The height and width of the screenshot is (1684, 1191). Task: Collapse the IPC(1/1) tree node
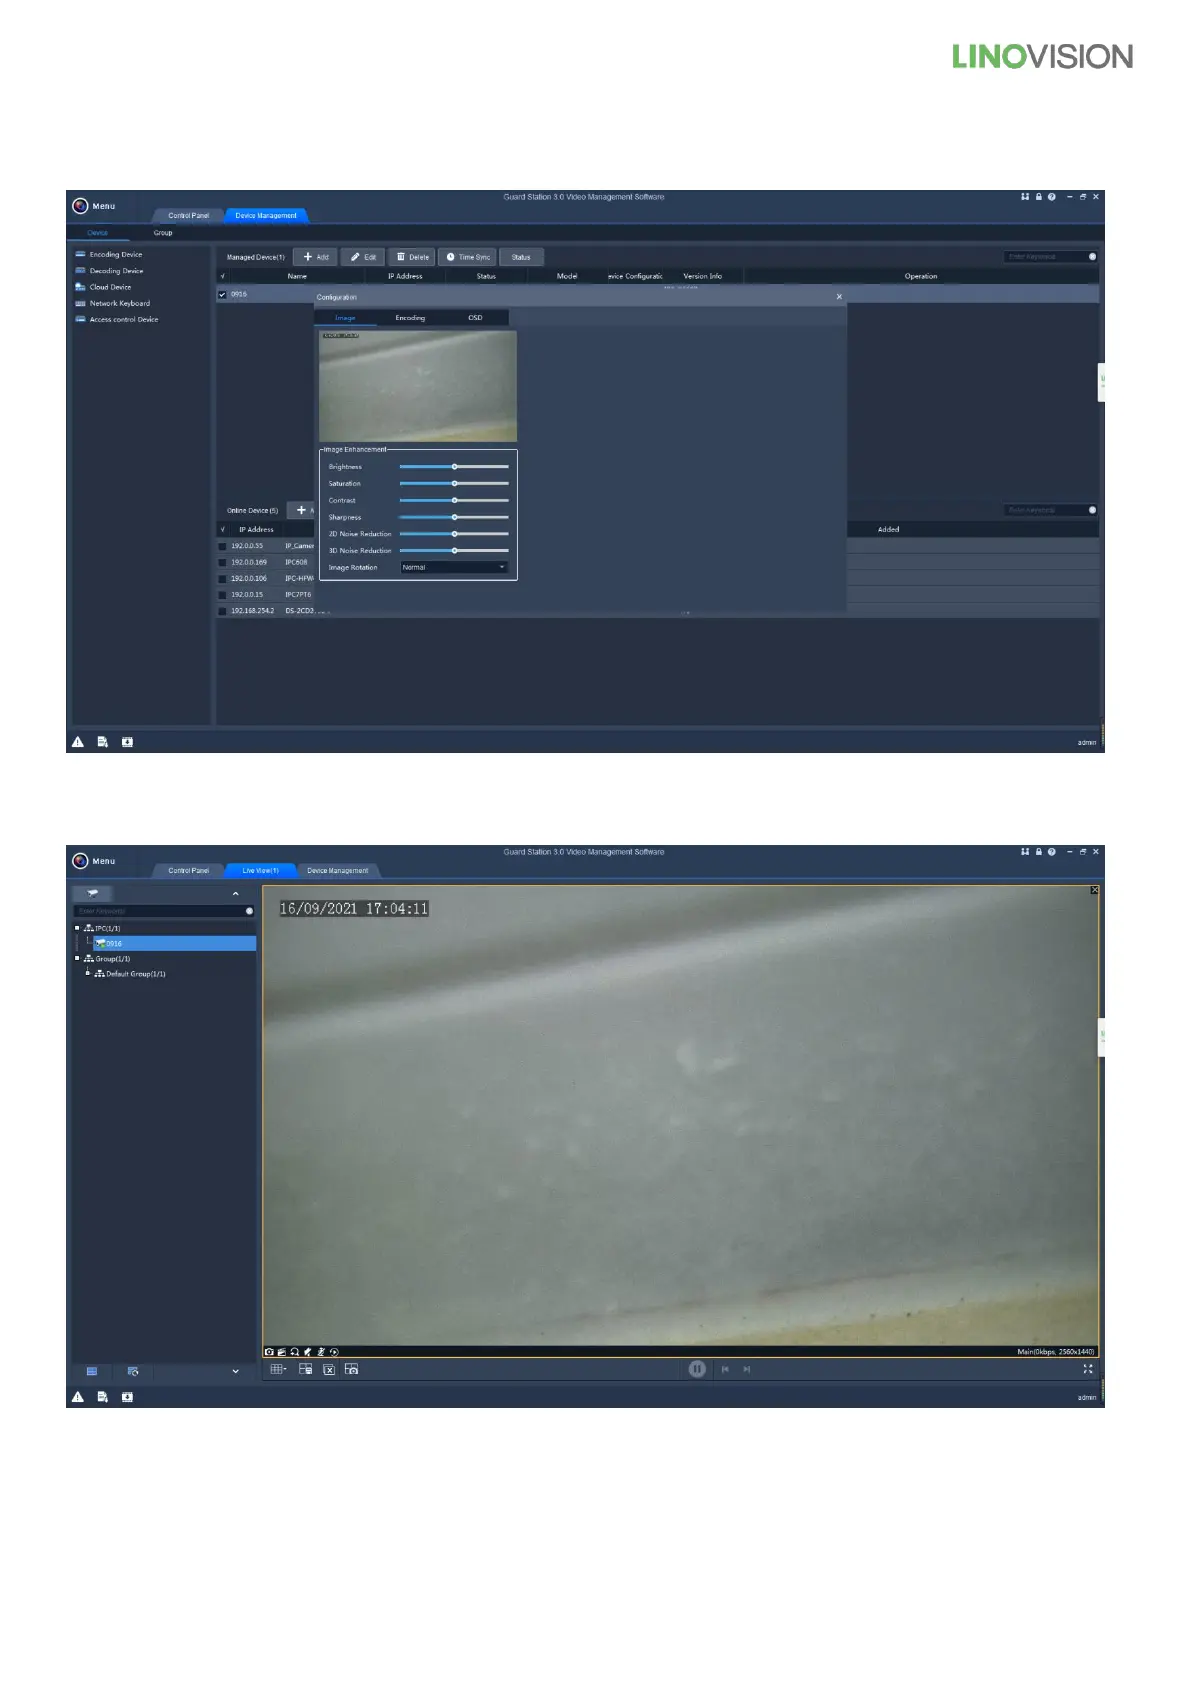(77, 928)
